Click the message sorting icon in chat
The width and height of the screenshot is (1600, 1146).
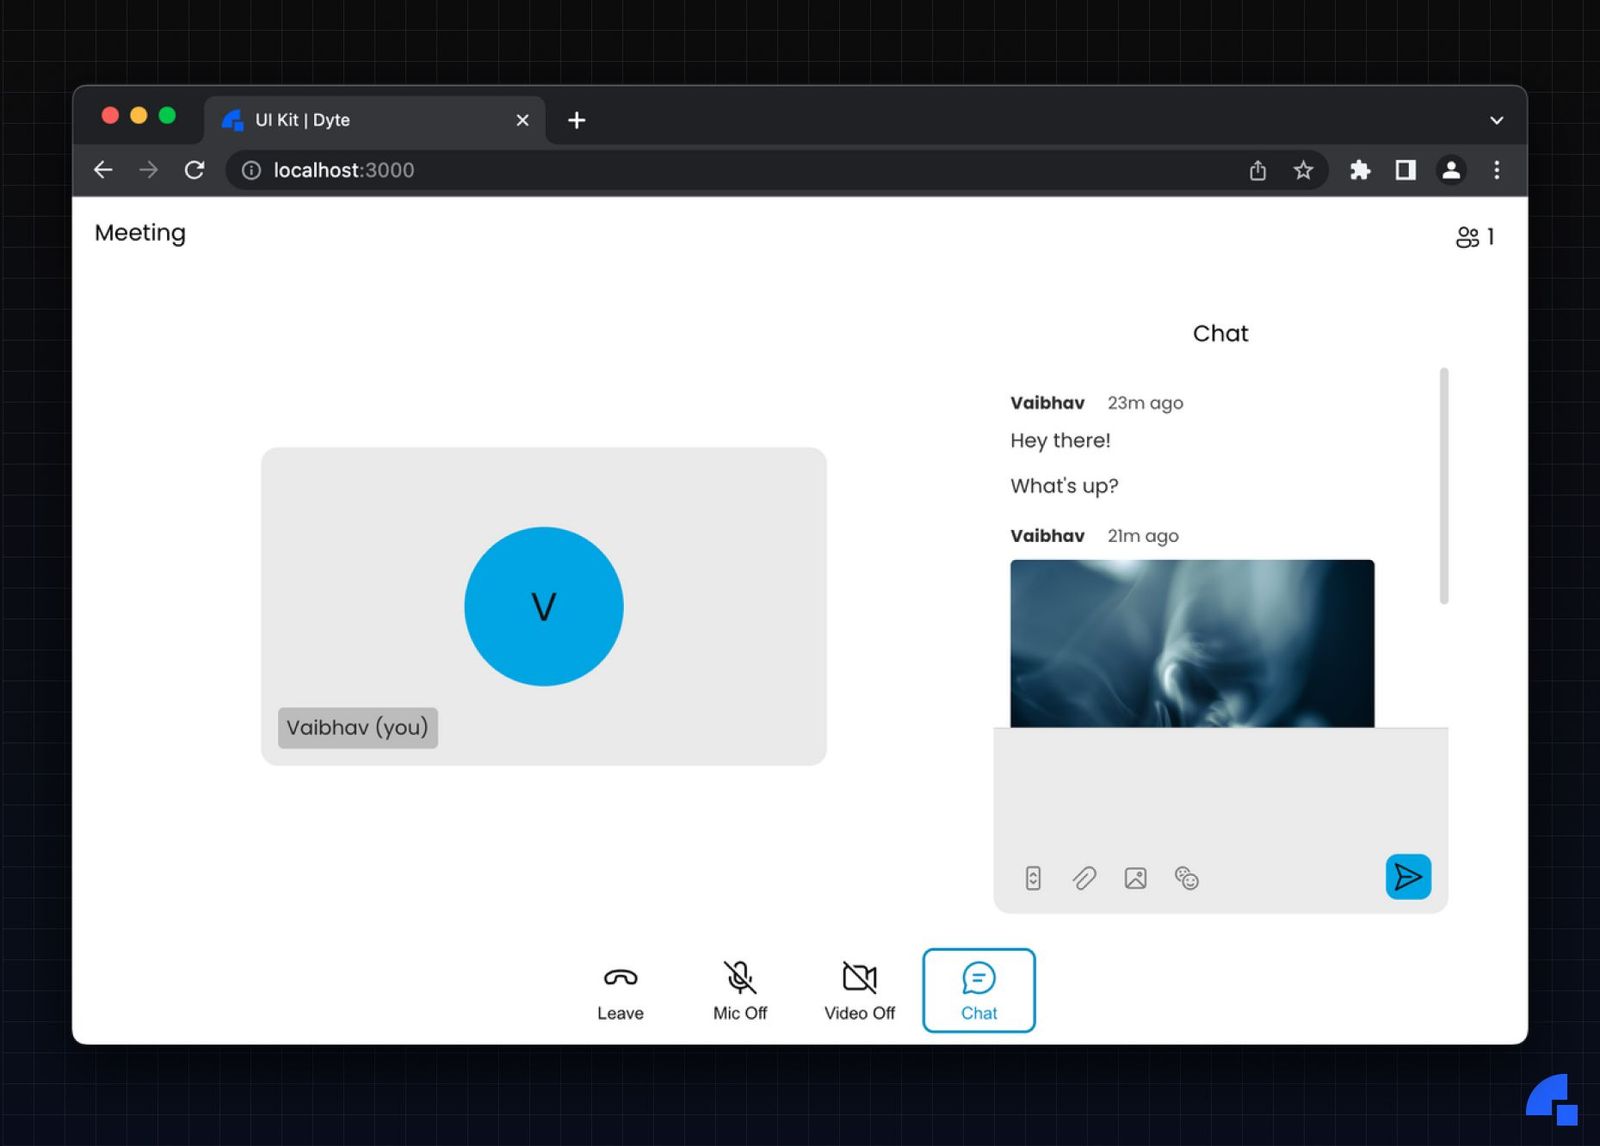coord(1032,878)
